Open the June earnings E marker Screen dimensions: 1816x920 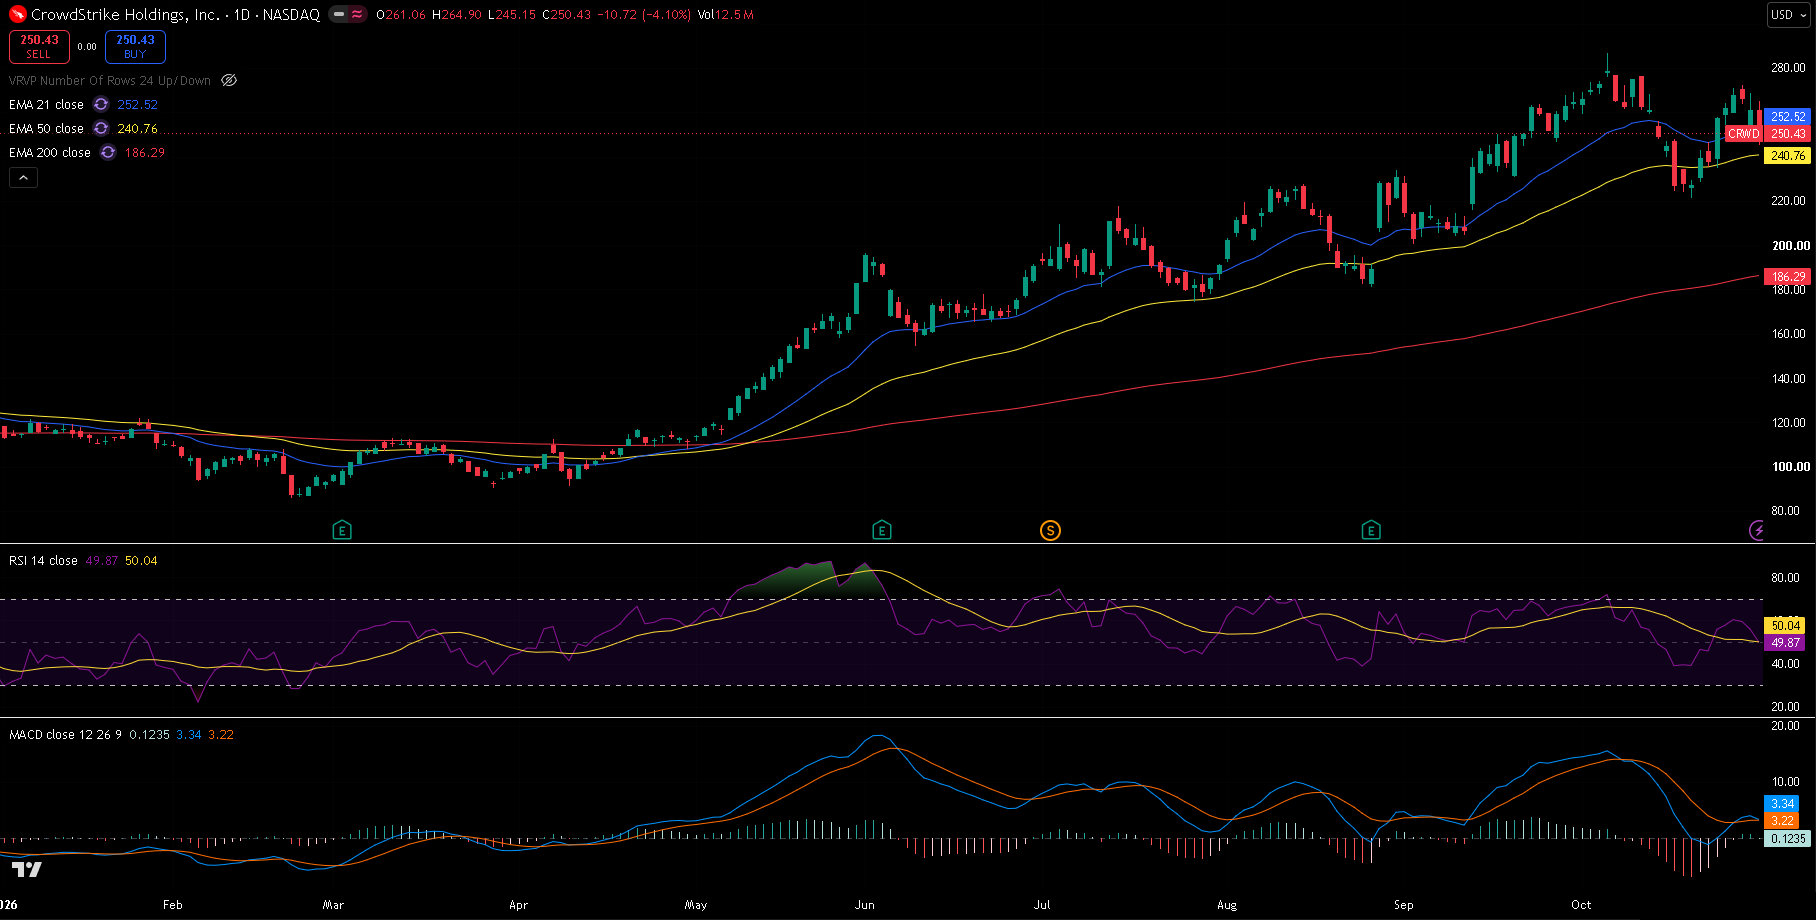click(x=881, y=530)
